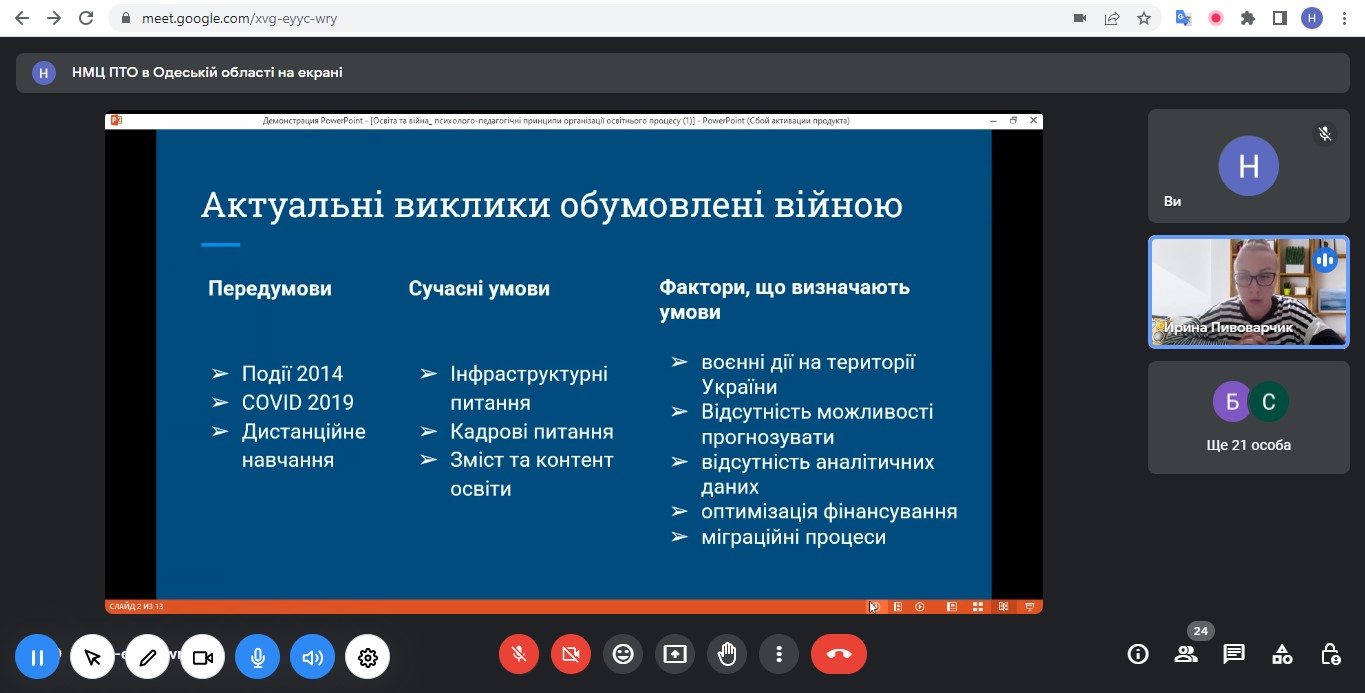
Task: Raise your hand in the meeting
Action: pyautogui.click(x=727, y=654)
